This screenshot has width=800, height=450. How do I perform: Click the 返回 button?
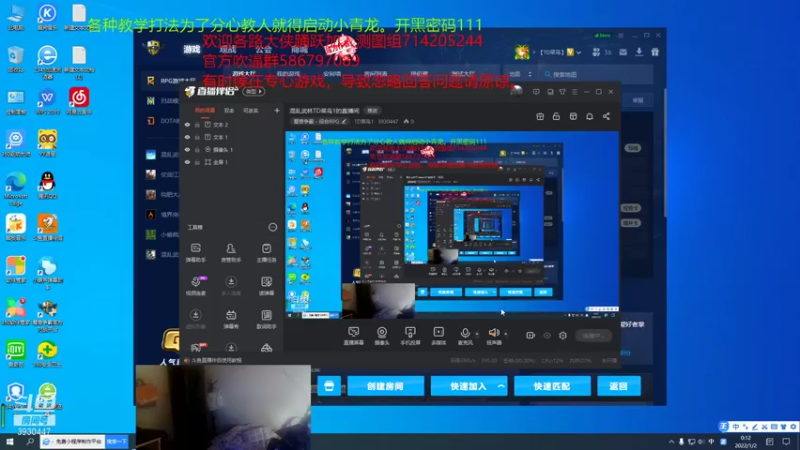pyautogui.click(x=619, y=386)
